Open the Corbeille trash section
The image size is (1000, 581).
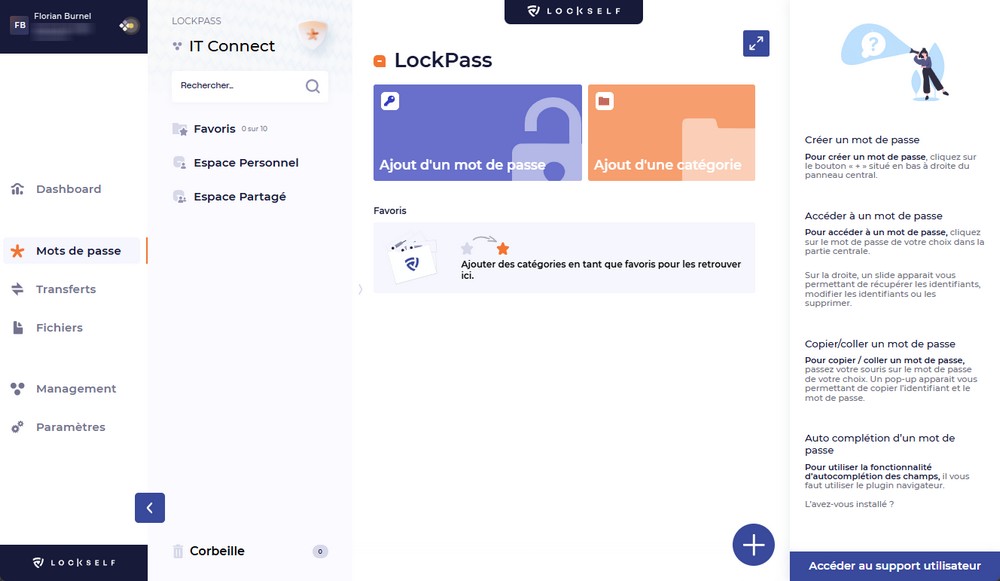pyautogui.click(x=215, y=551)
